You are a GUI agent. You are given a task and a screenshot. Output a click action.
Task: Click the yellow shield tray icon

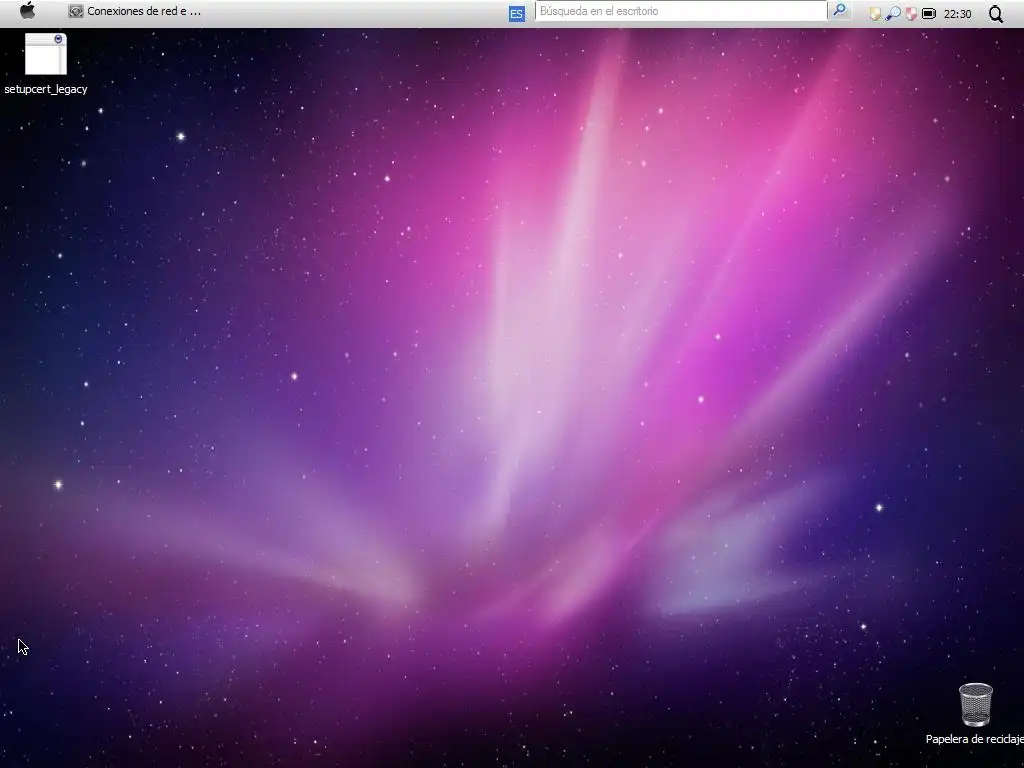click(x=875, y=14)
